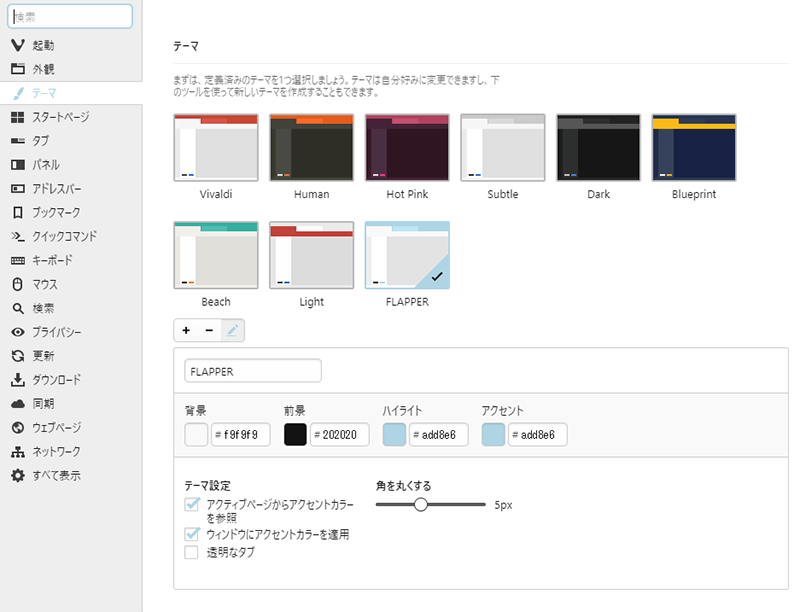
Task: Click the すべて表示 gear icon
Action: coord(18,475)
